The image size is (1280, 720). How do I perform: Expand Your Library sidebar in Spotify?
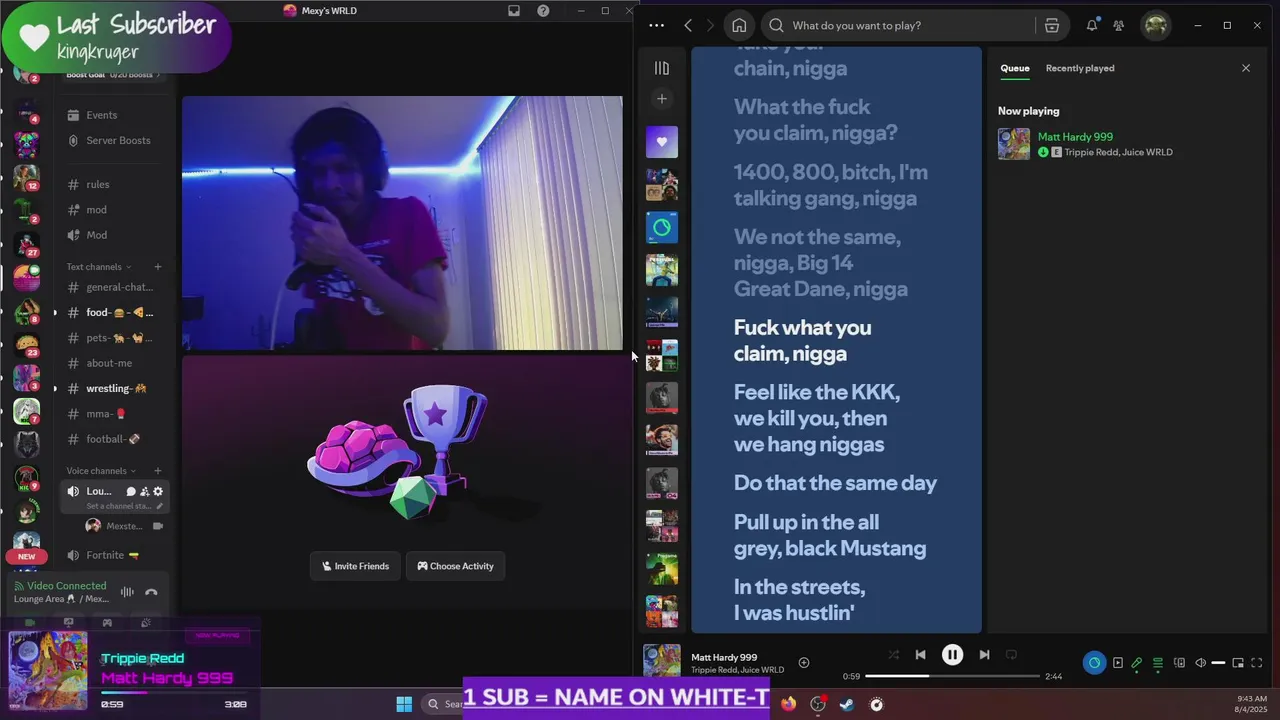click(661, 68)
